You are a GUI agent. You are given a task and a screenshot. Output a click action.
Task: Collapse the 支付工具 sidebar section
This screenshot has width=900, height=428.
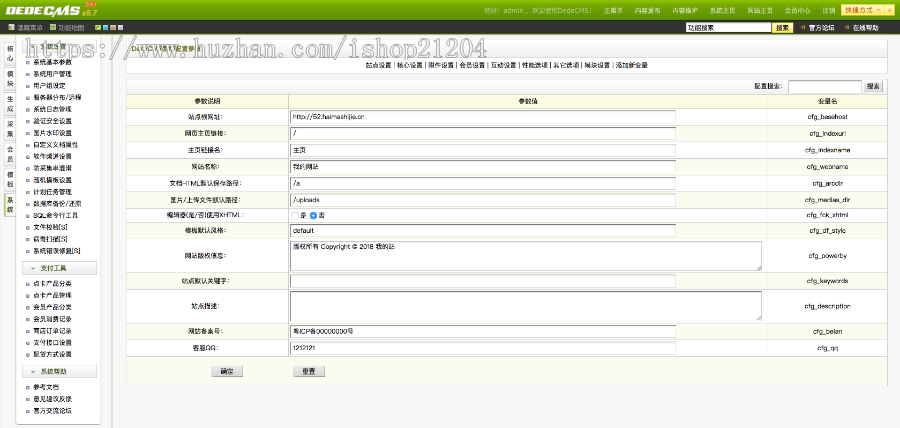coord(59,268)
